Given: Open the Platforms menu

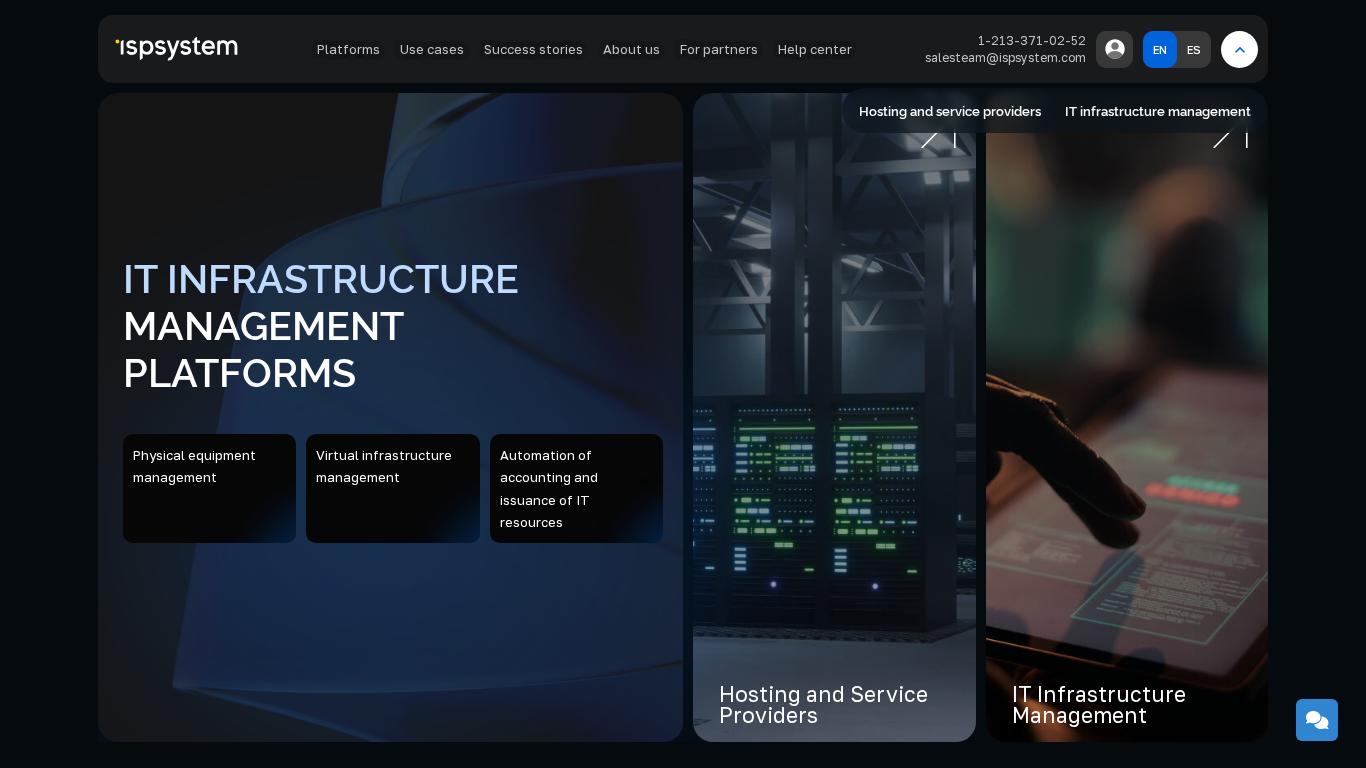Looking at the screenshot, I should pyautogui.click(x=348, y=49).
